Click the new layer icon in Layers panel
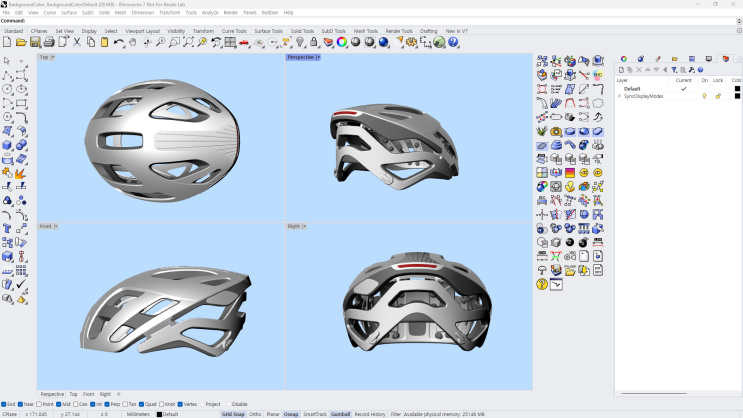 [x=621, y=70]
